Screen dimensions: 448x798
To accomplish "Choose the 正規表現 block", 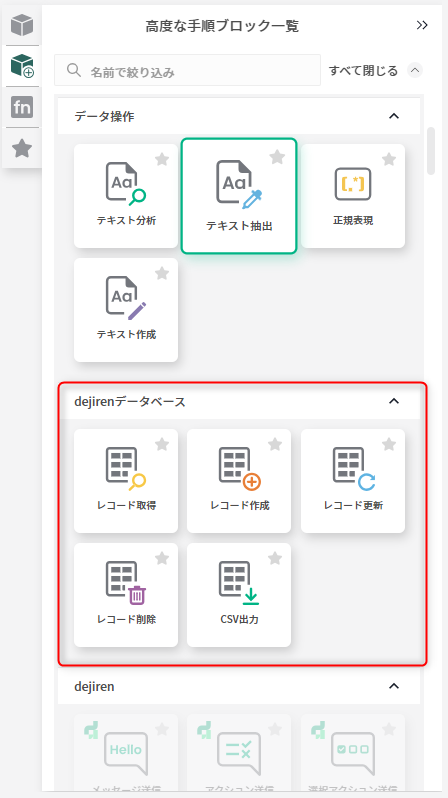I will [x=353, y=196].
